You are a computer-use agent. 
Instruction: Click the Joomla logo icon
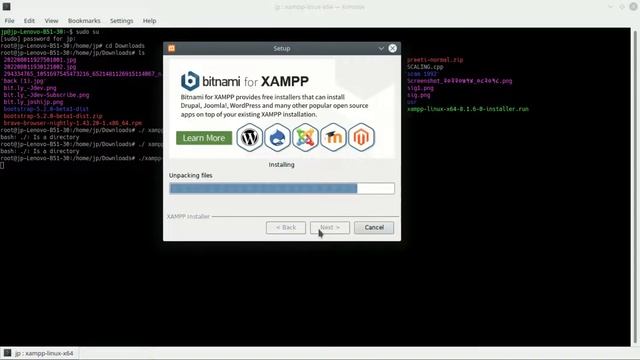tap(305, 138)
